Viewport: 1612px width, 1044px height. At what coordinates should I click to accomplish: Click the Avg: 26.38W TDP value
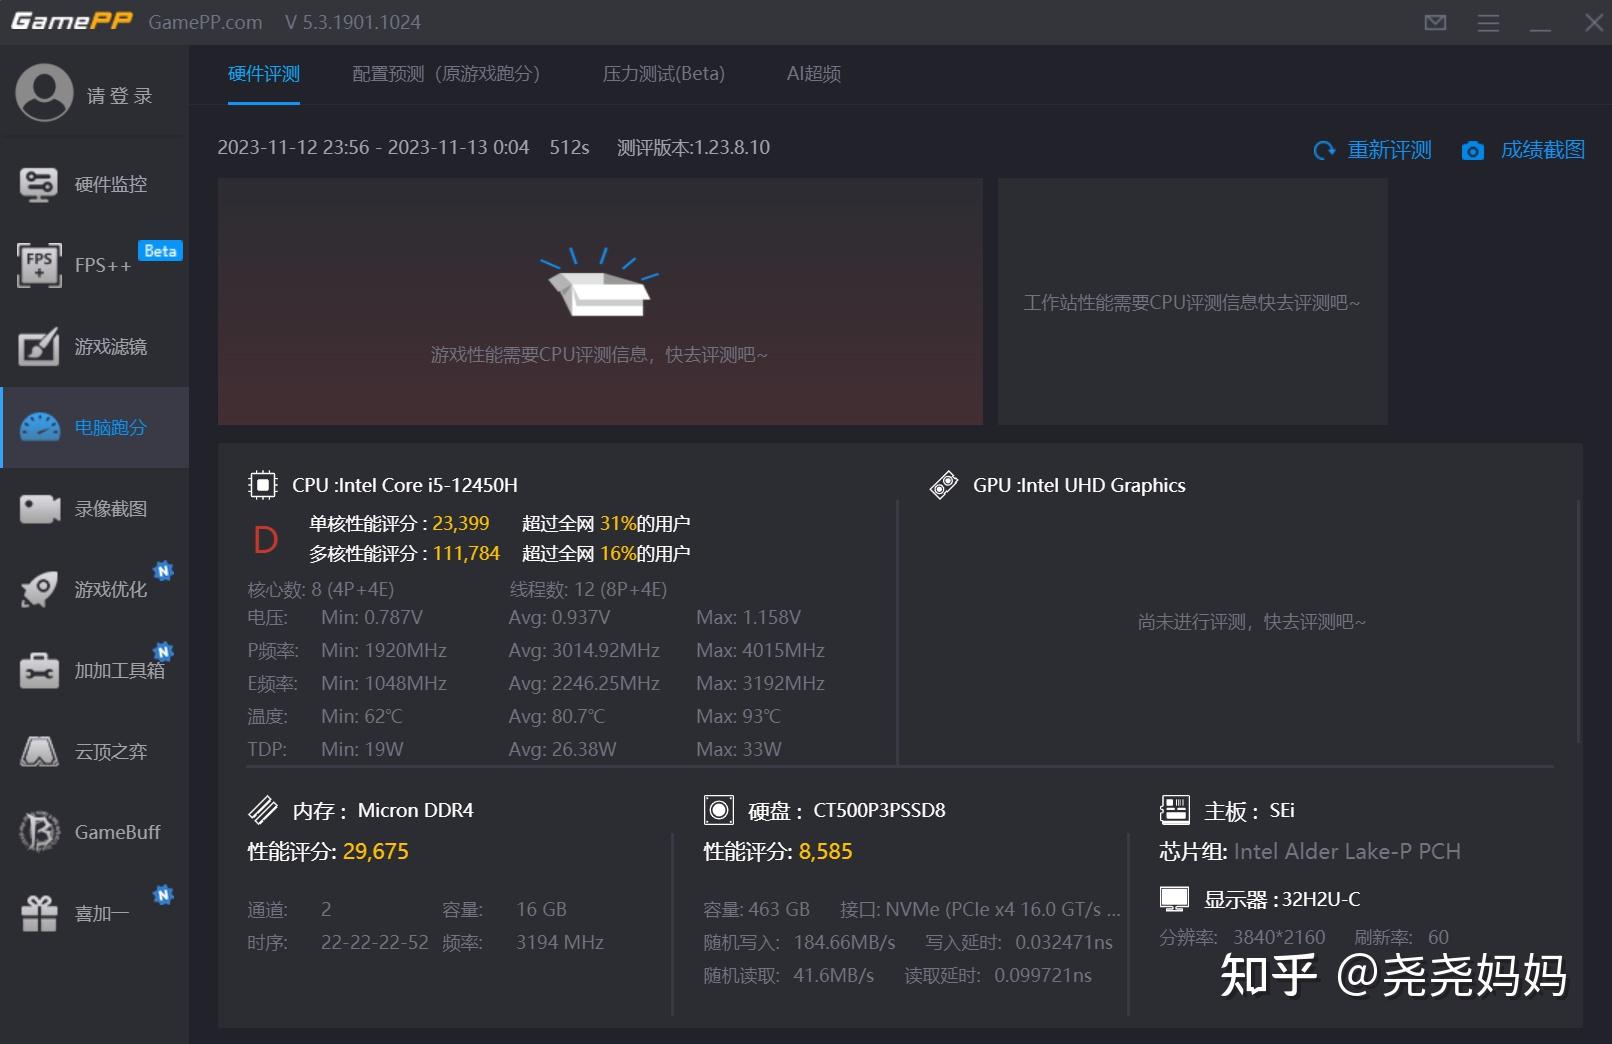click(x=562, y=749)
